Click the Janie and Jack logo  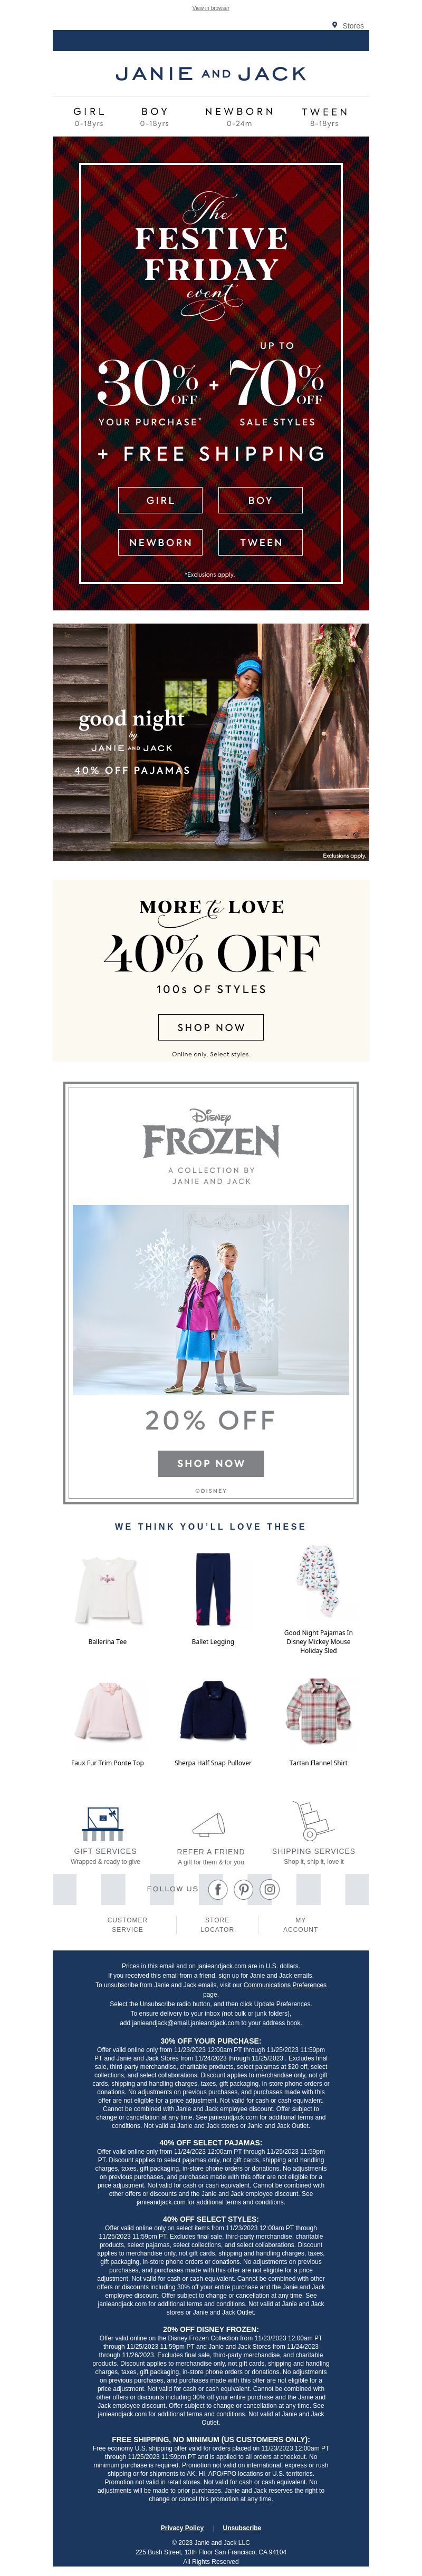211,74
